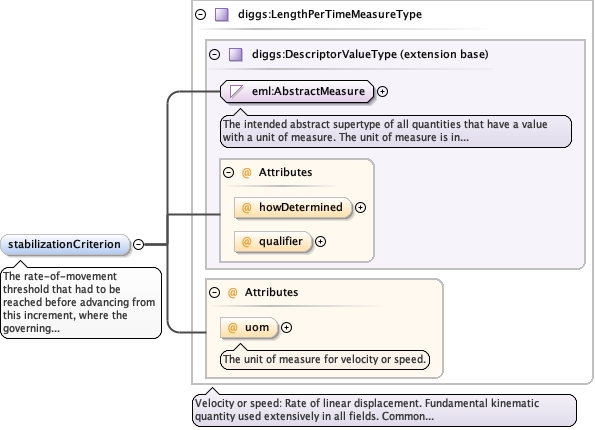Viewport: 595px width, 430px height.
Task: Click the Attributes label above howDetermined
Action: point(285,172)
